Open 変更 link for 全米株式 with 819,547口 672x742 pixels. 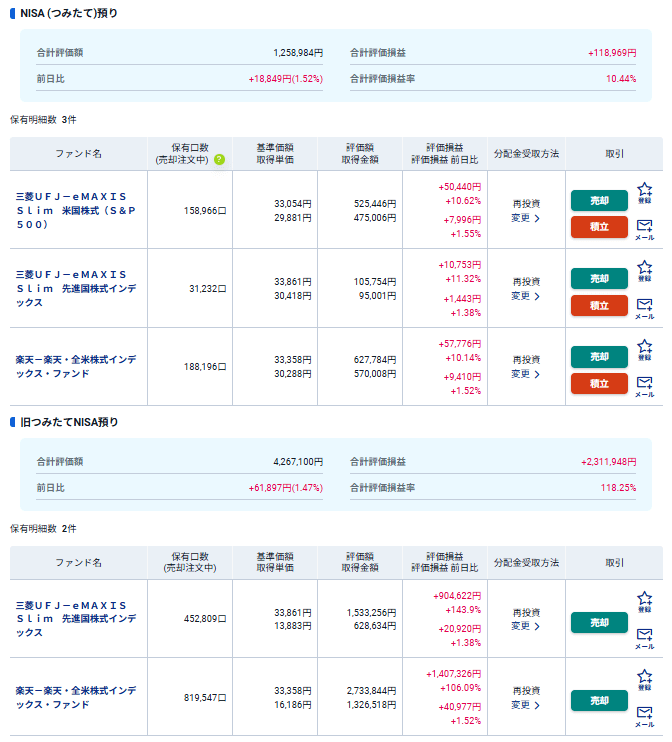(x=525, y=705)
